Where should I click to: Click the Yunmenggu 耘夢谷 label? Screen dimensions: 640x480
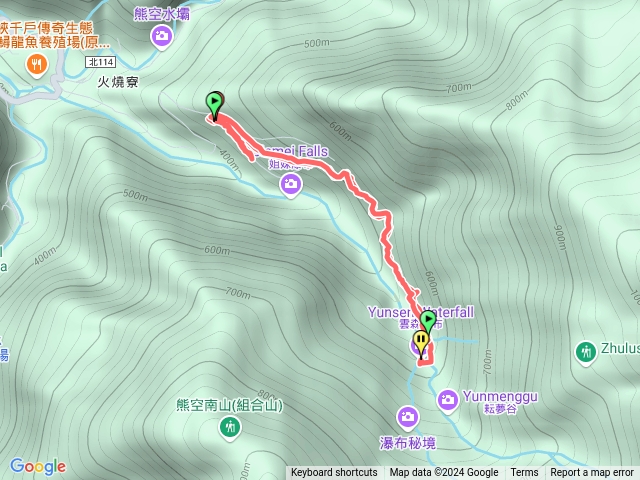coord(500,402)
